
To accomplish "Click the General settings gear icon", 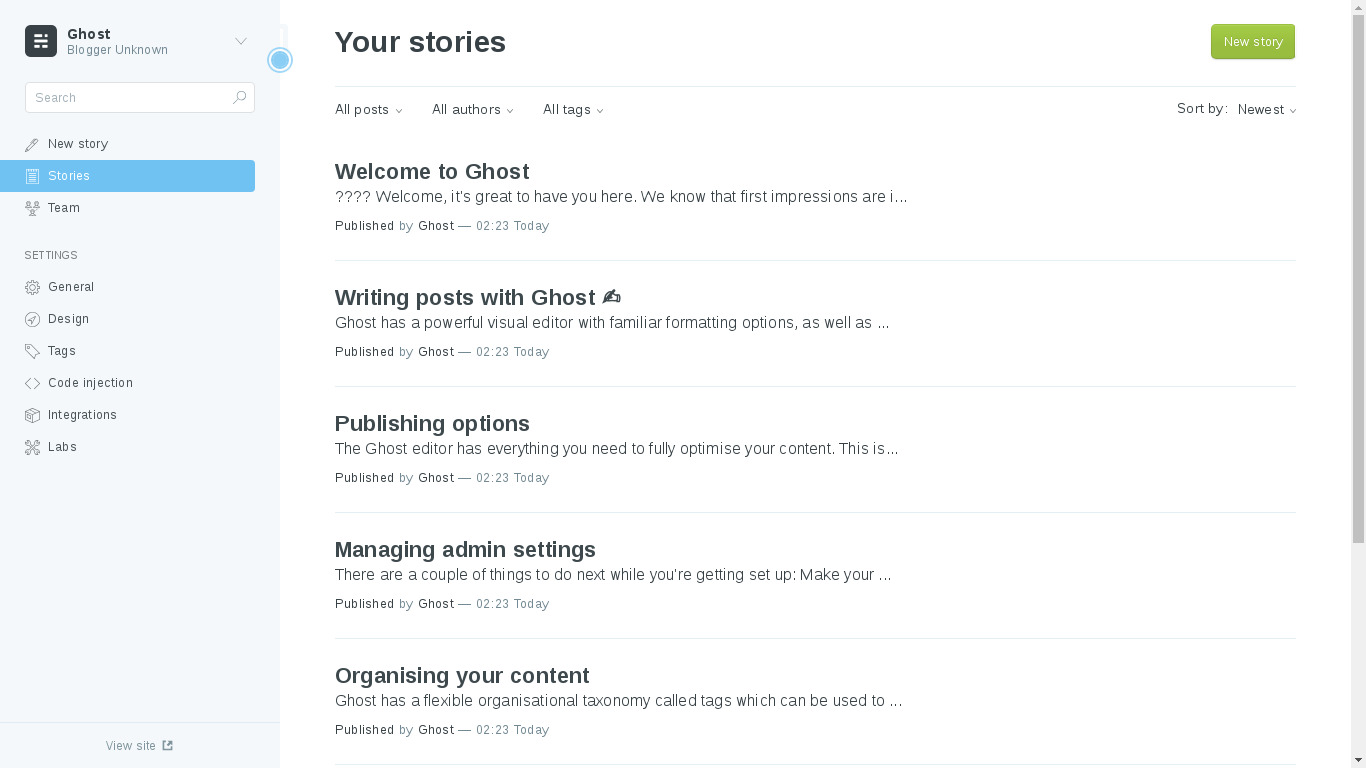I will pyautogui.click(x=32, y=287).
